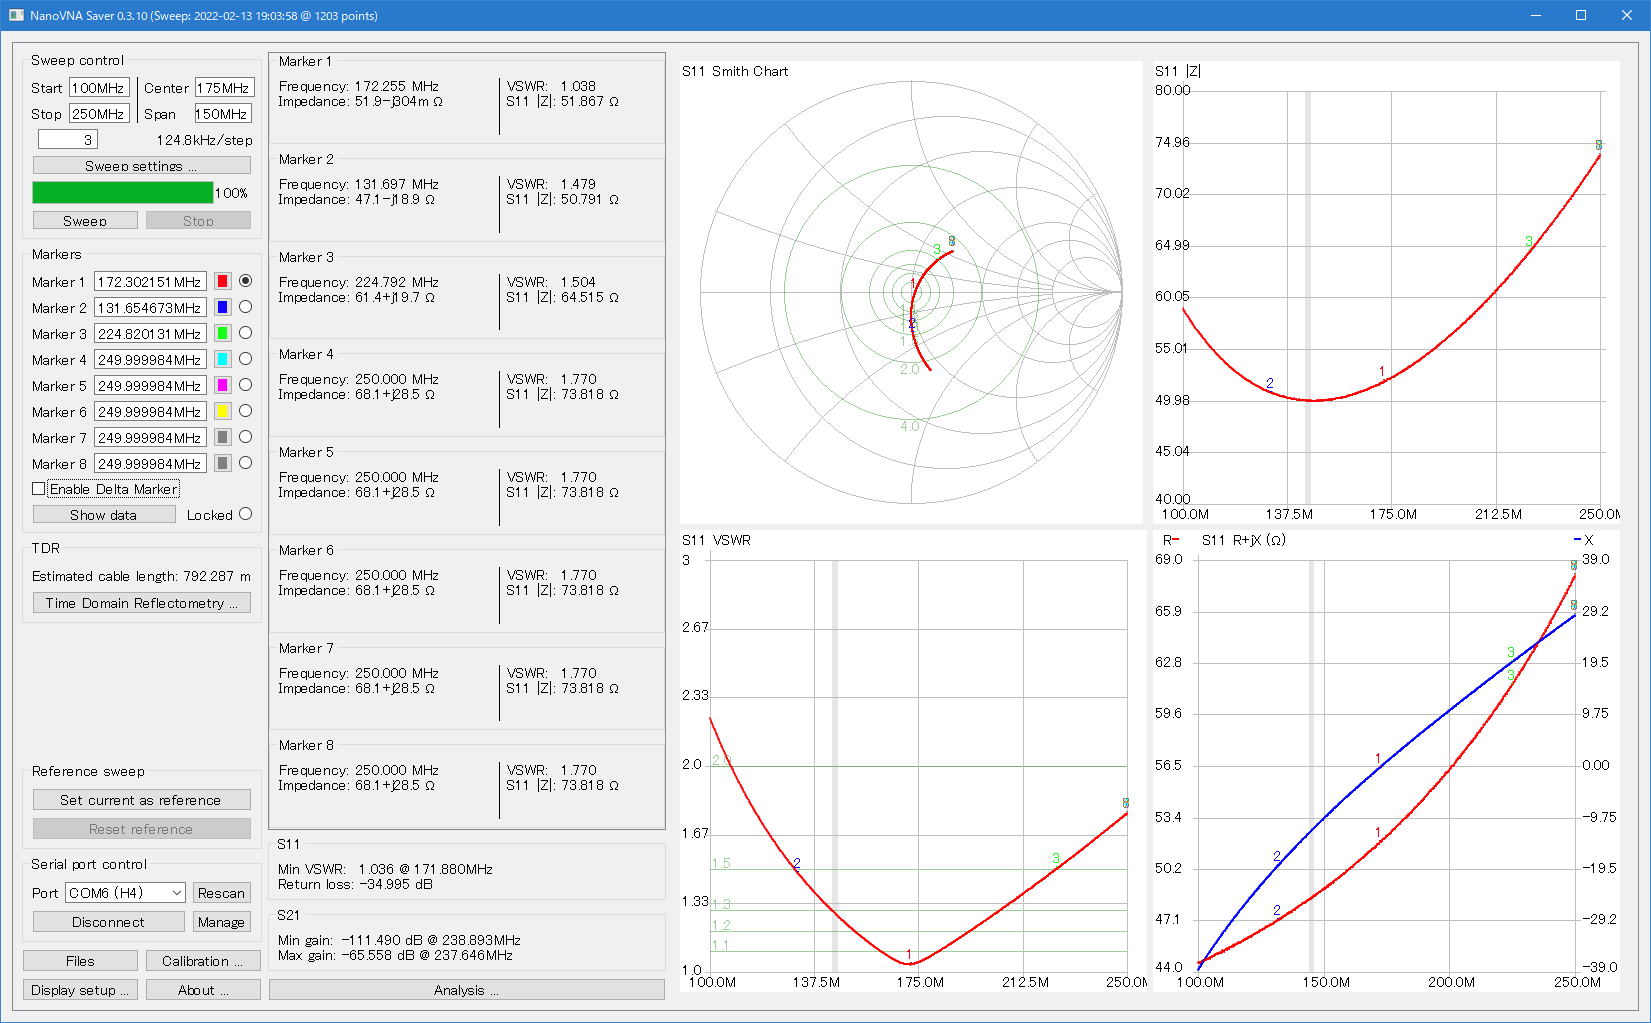
Task: Edit the Start frequency field
Action: [x=99, y=88]
